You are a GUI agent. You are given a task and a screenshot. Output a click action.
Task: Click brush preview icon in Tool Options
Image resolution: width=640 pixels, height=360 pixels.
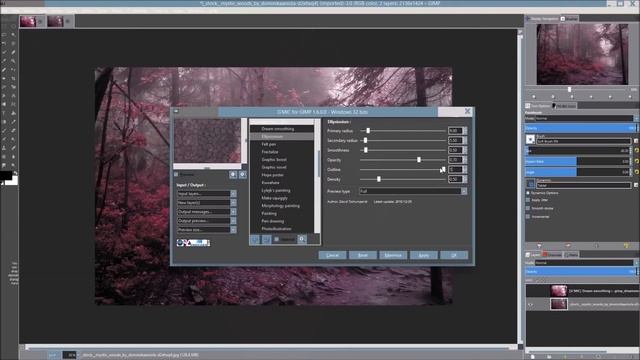coord(530,140)
